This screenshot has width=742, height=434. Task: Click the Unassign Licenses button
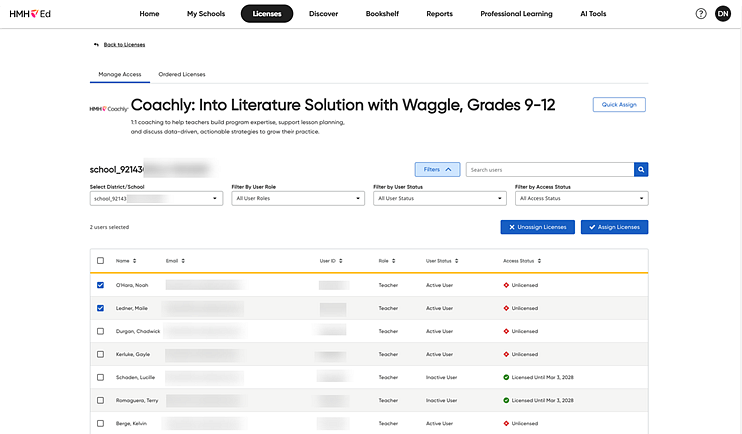pyautogui.click(x=538, y=227)
